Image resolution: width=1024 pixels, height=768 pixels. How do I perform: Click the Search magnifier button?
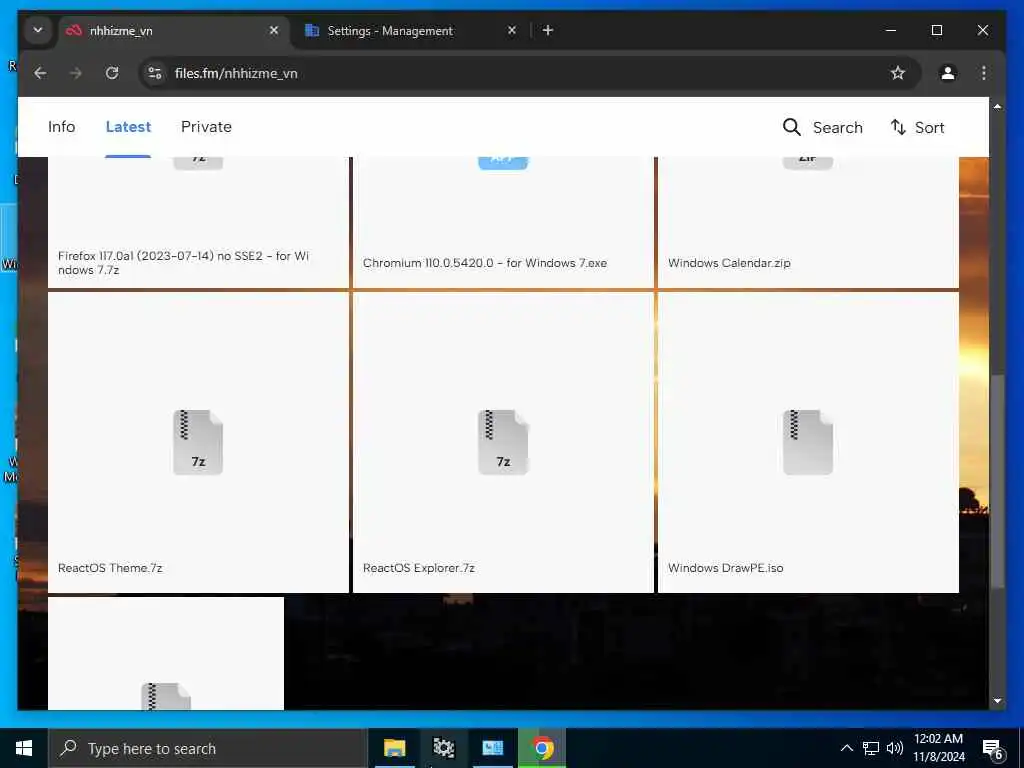point(823,127)
